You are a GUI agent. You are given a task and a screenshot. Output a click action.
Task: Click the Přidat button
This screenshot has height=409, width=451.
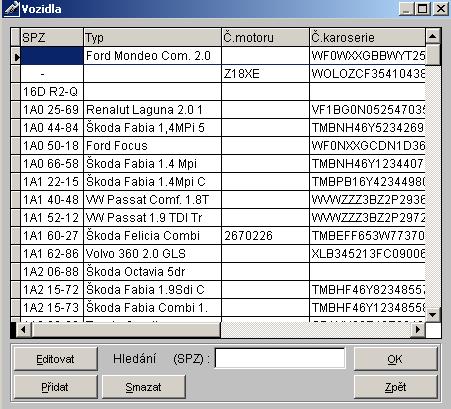(x=56, y=387)
